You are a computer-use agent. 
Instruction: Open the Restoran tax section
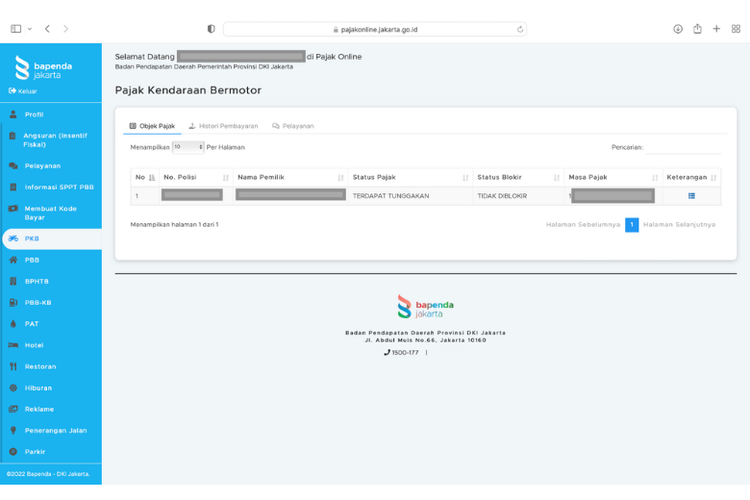pyautogui.click(x=40, y=367)
